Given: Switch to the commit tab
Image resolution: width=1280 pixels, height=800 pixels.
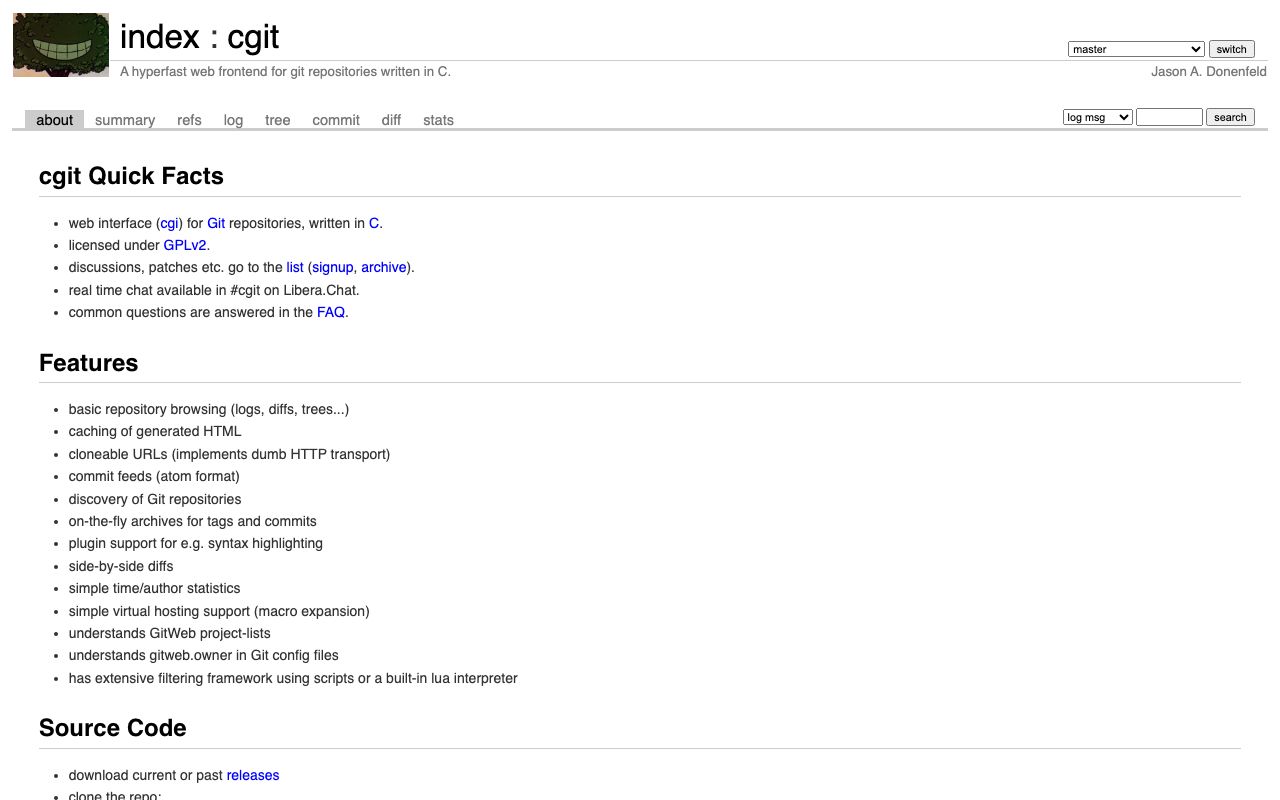Looking at the screenshot, I should click(336, 120).
